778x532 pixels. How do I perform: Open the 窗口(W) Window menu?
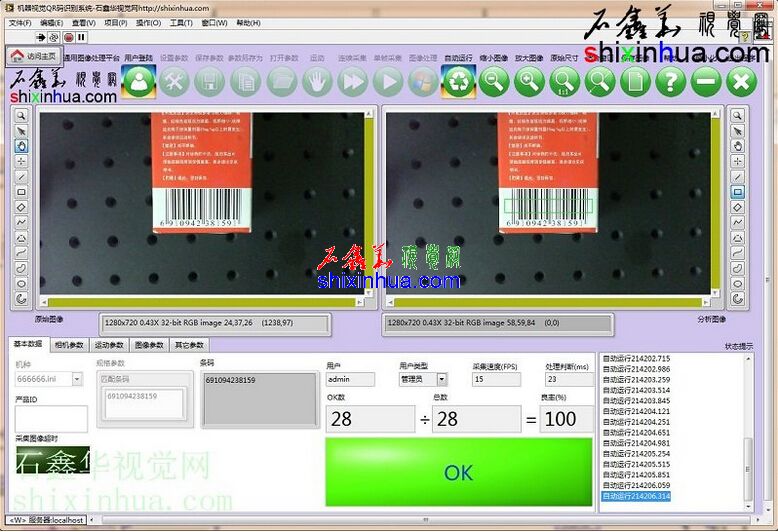coord(214,23)
